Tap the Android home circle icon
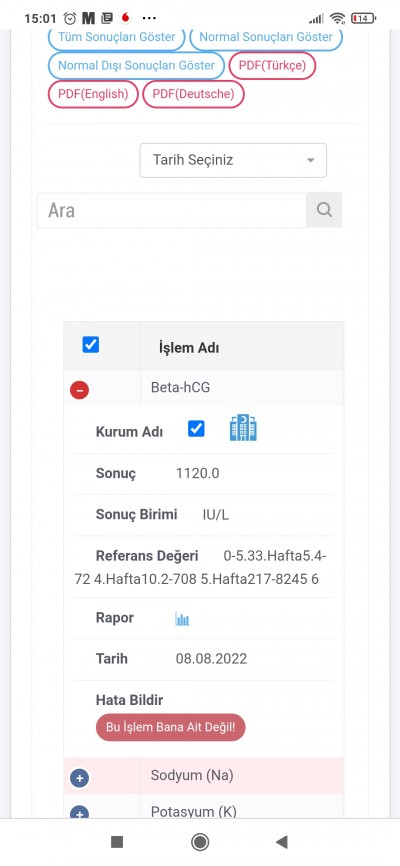 pyautogui.click(x=199, y=842)
